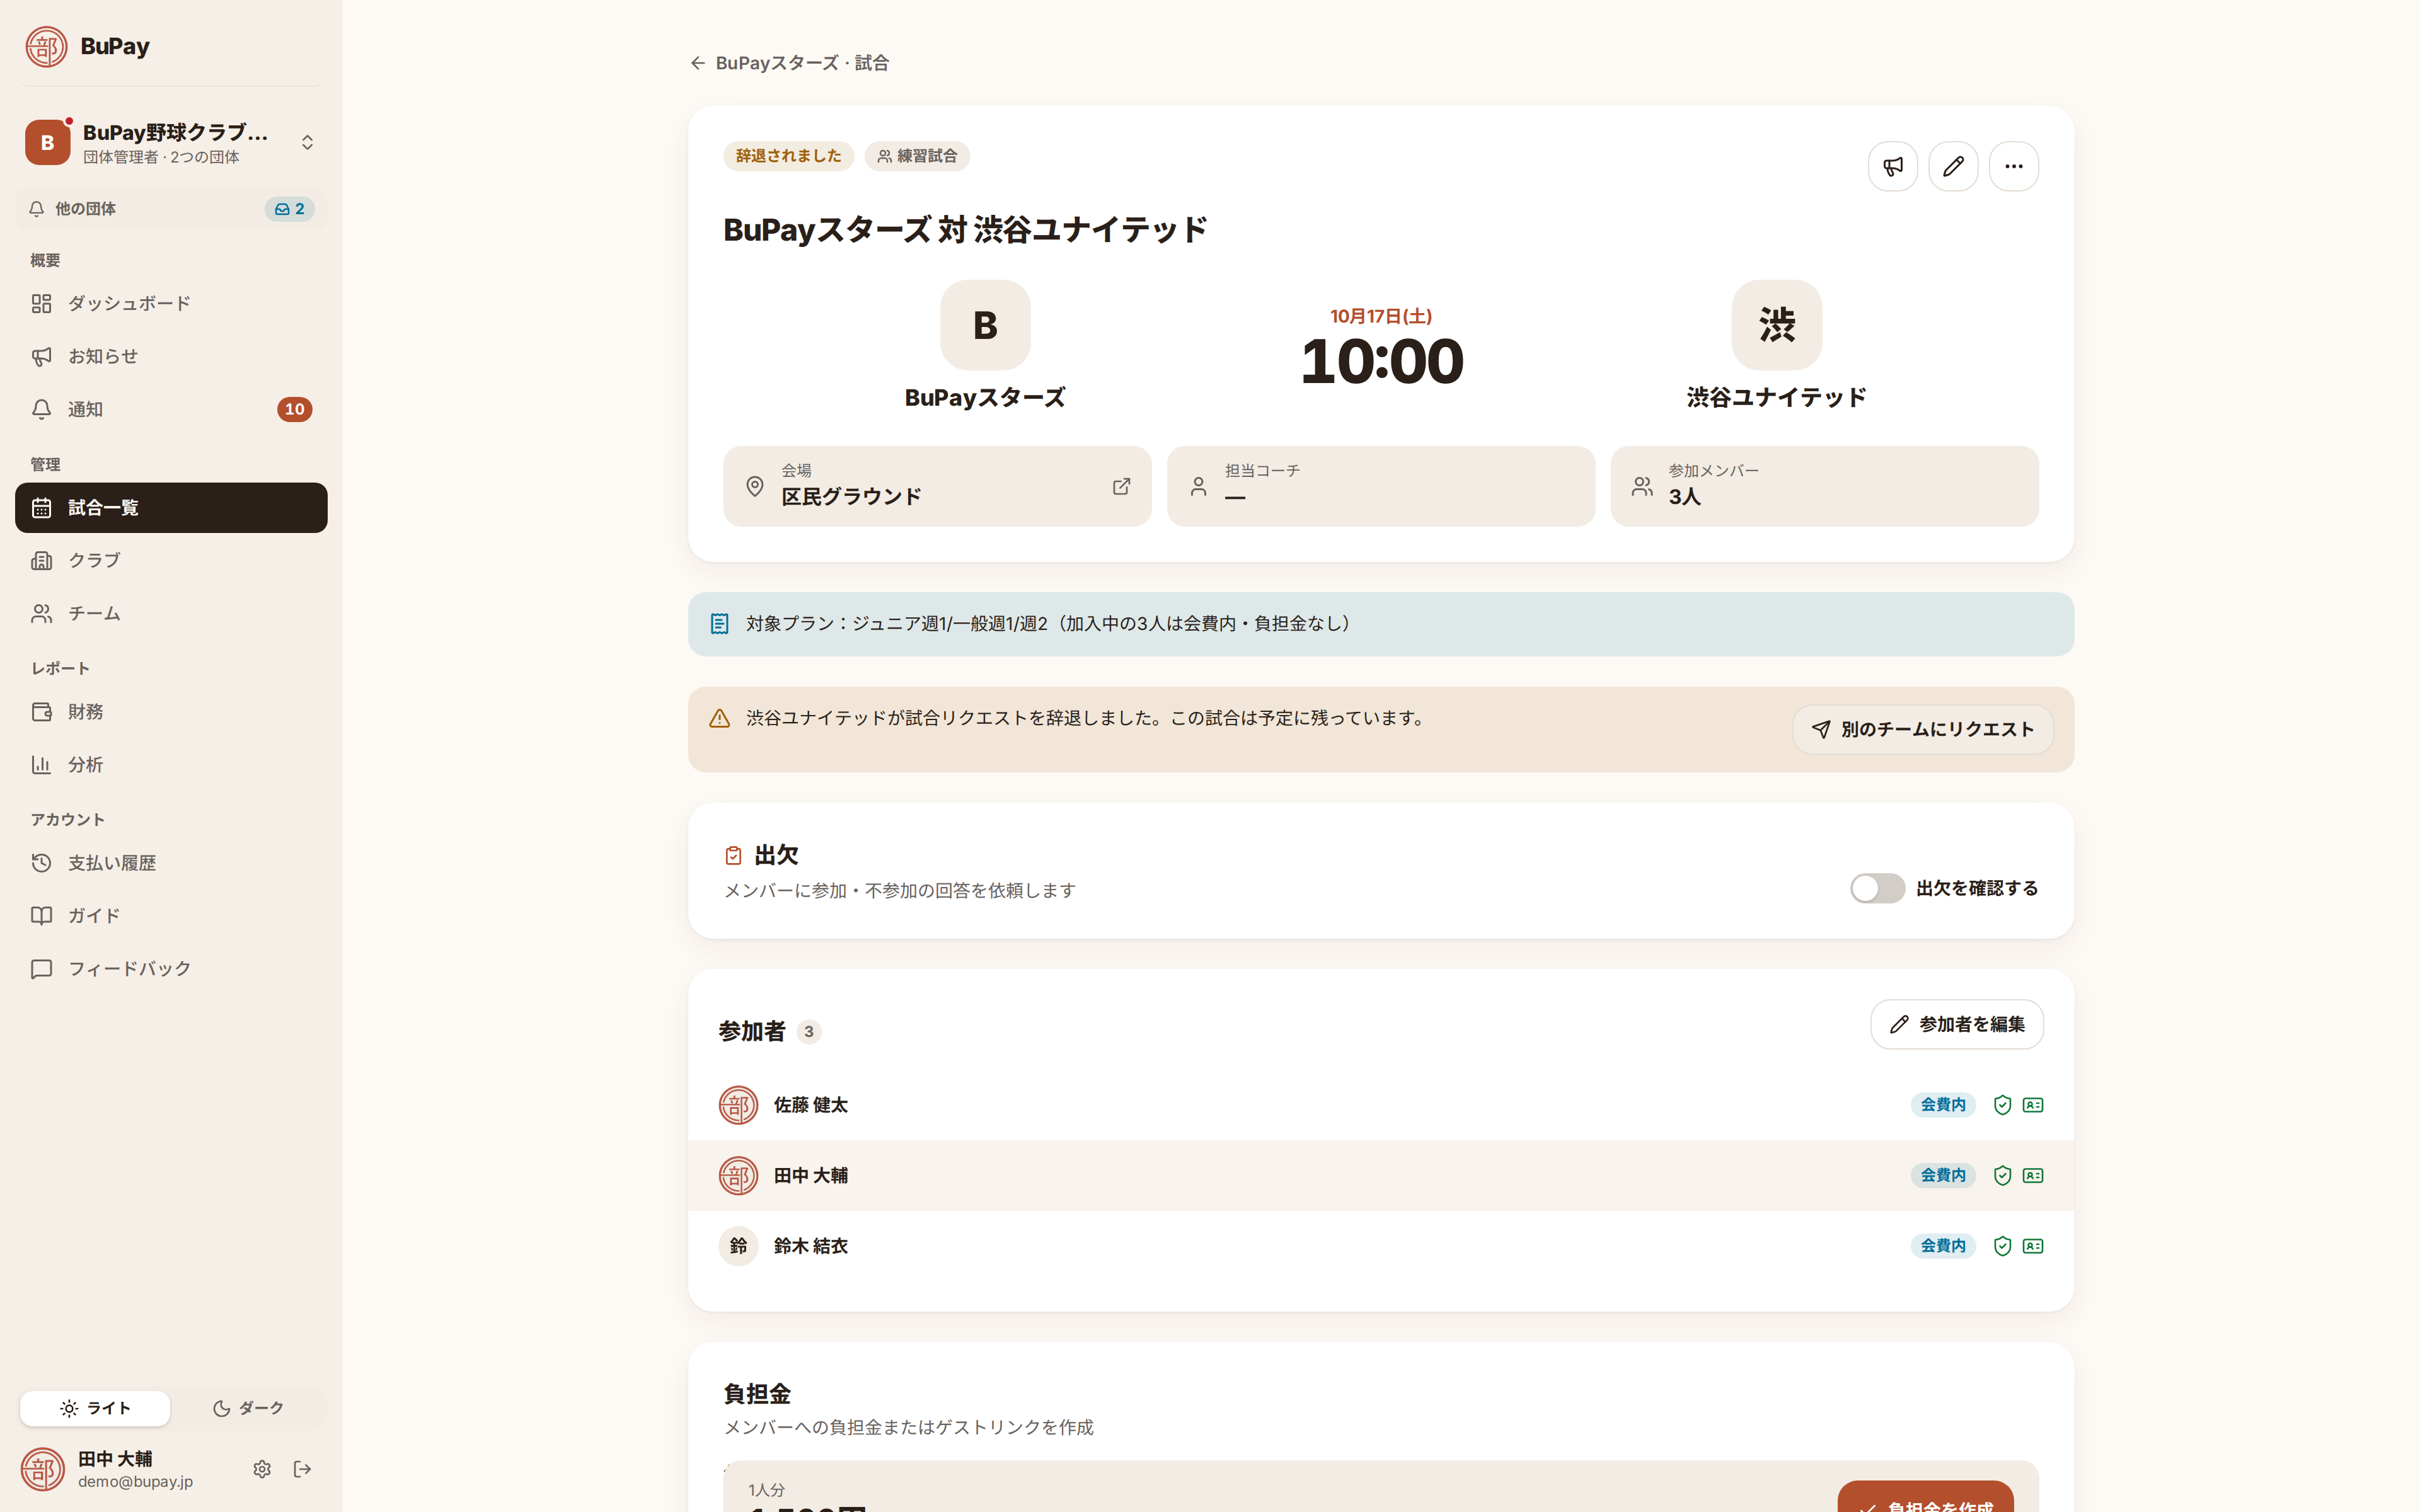
Task: Click the B team avatar for BuPayスターズ
Action: 985,325
